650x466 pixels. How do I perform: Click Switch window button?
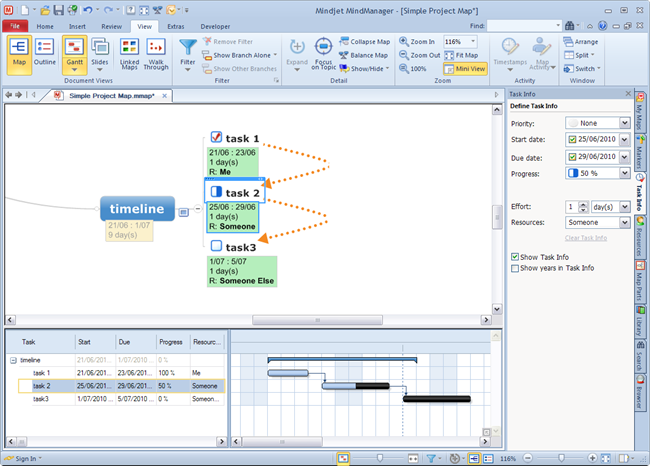(x=581, y=68)
